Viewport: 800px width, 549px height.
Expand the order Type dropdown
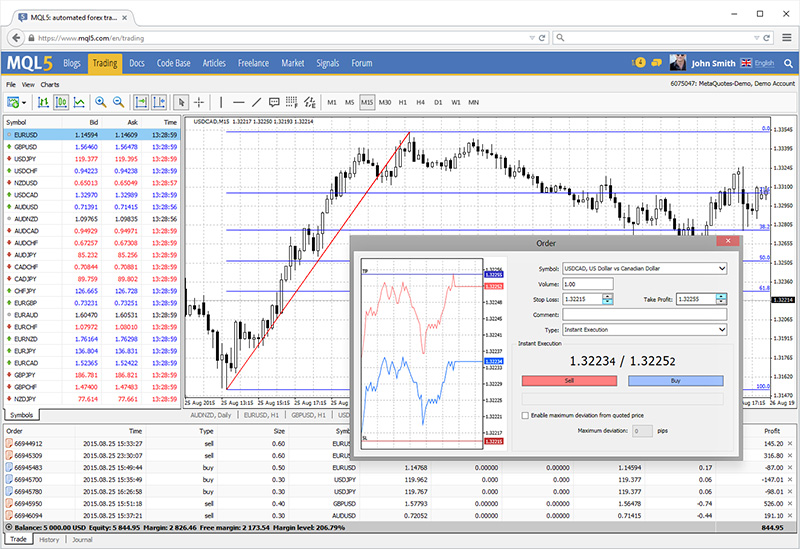click(720, 328)
